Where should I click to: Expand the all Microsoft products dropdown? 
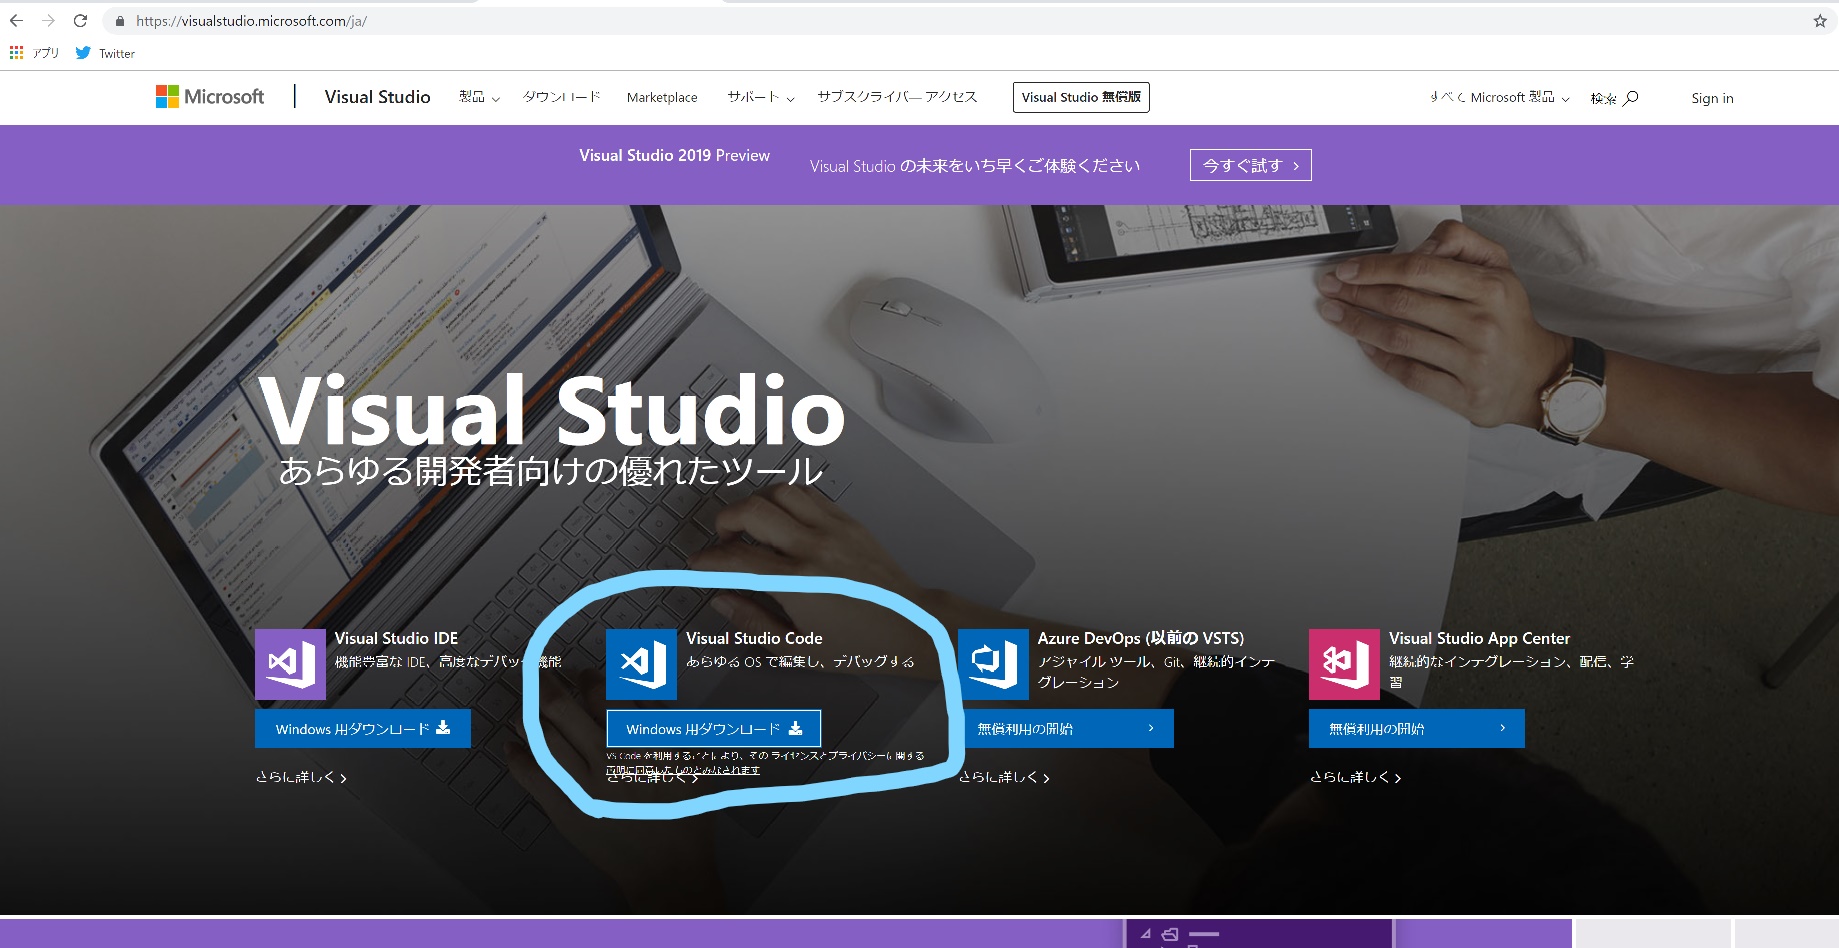tap(1499, 97)
